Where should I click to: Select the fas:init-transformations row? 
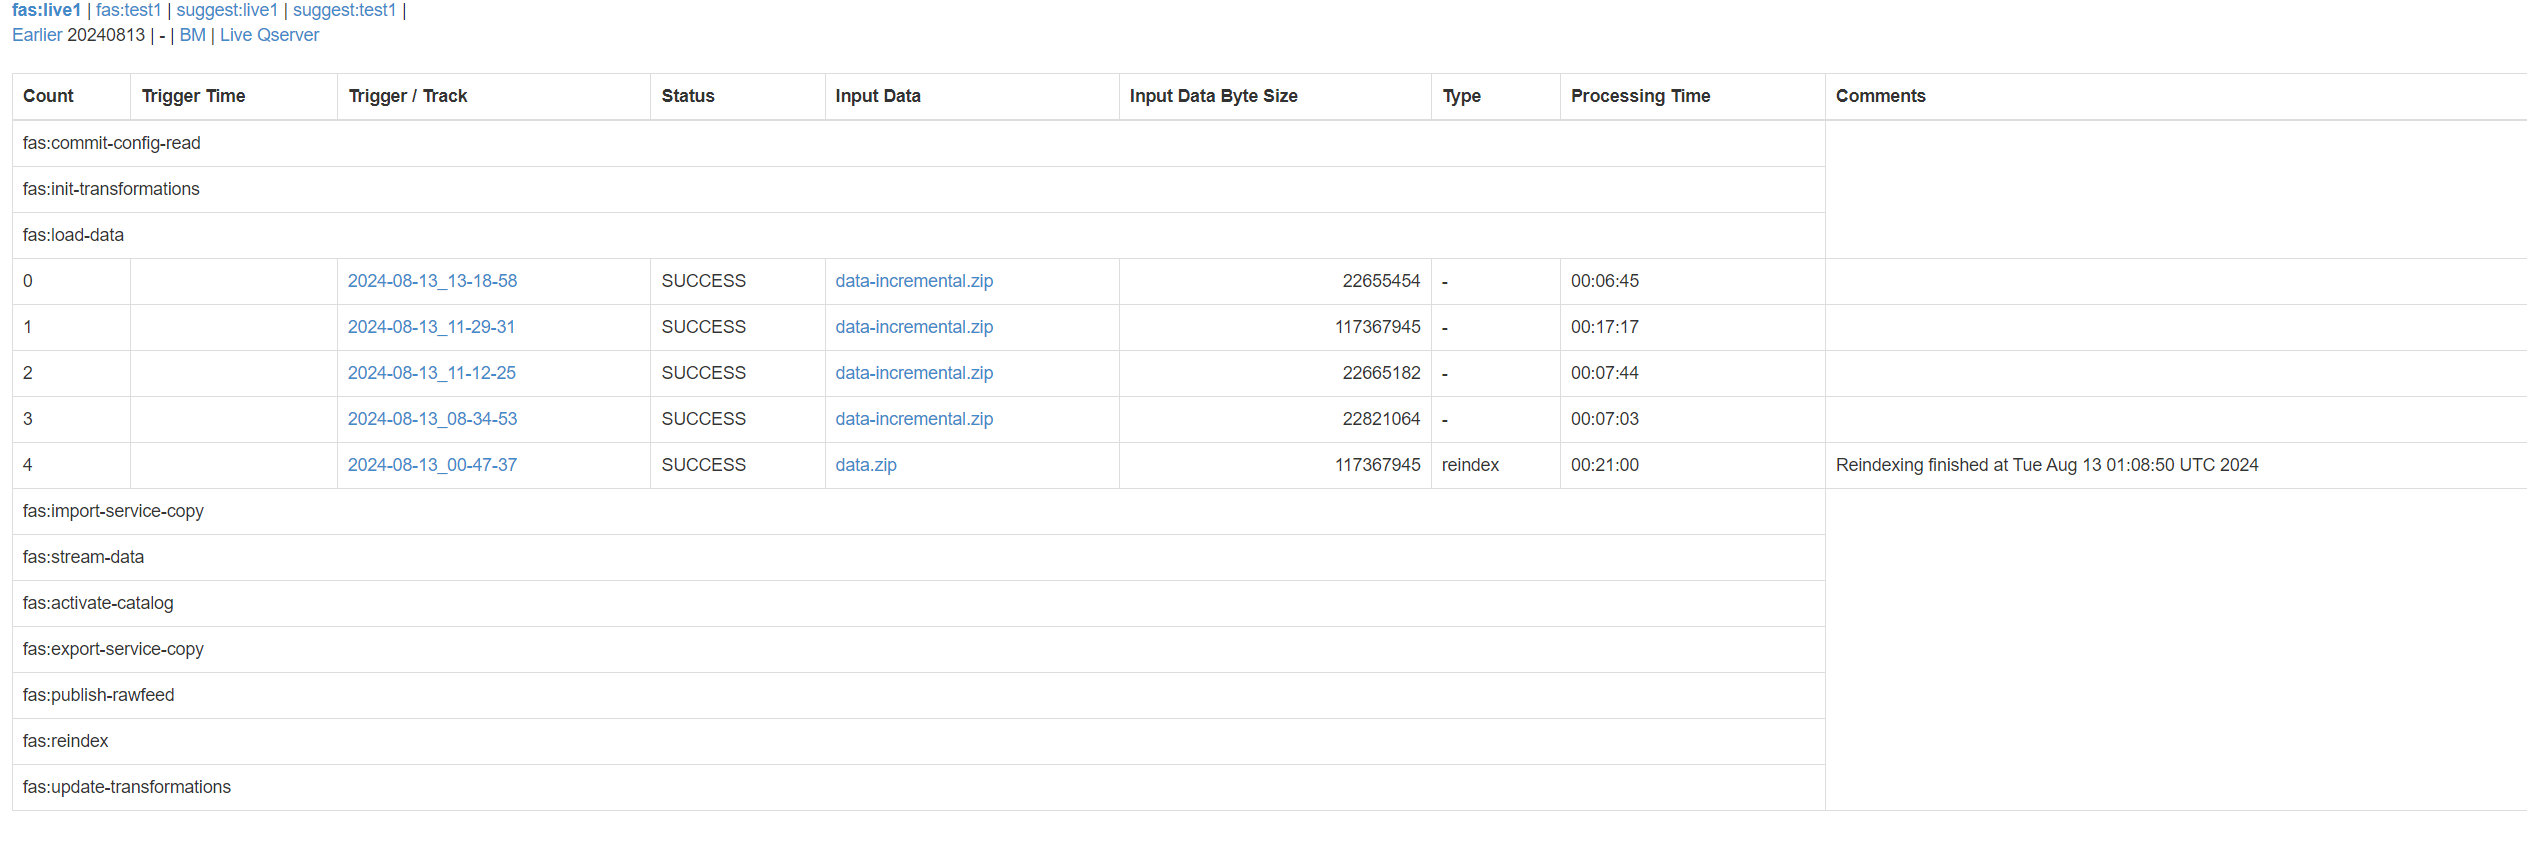tap(918, 189)
